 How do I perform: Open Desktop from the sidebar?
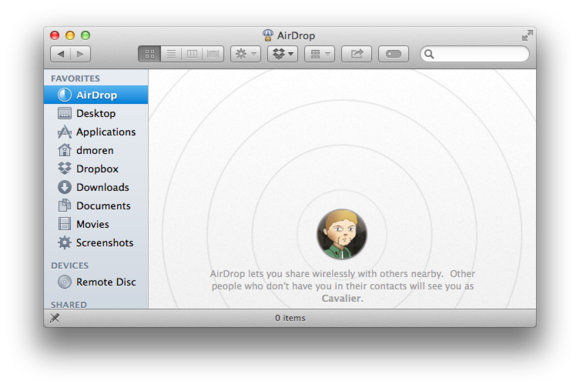pos(96,114)
